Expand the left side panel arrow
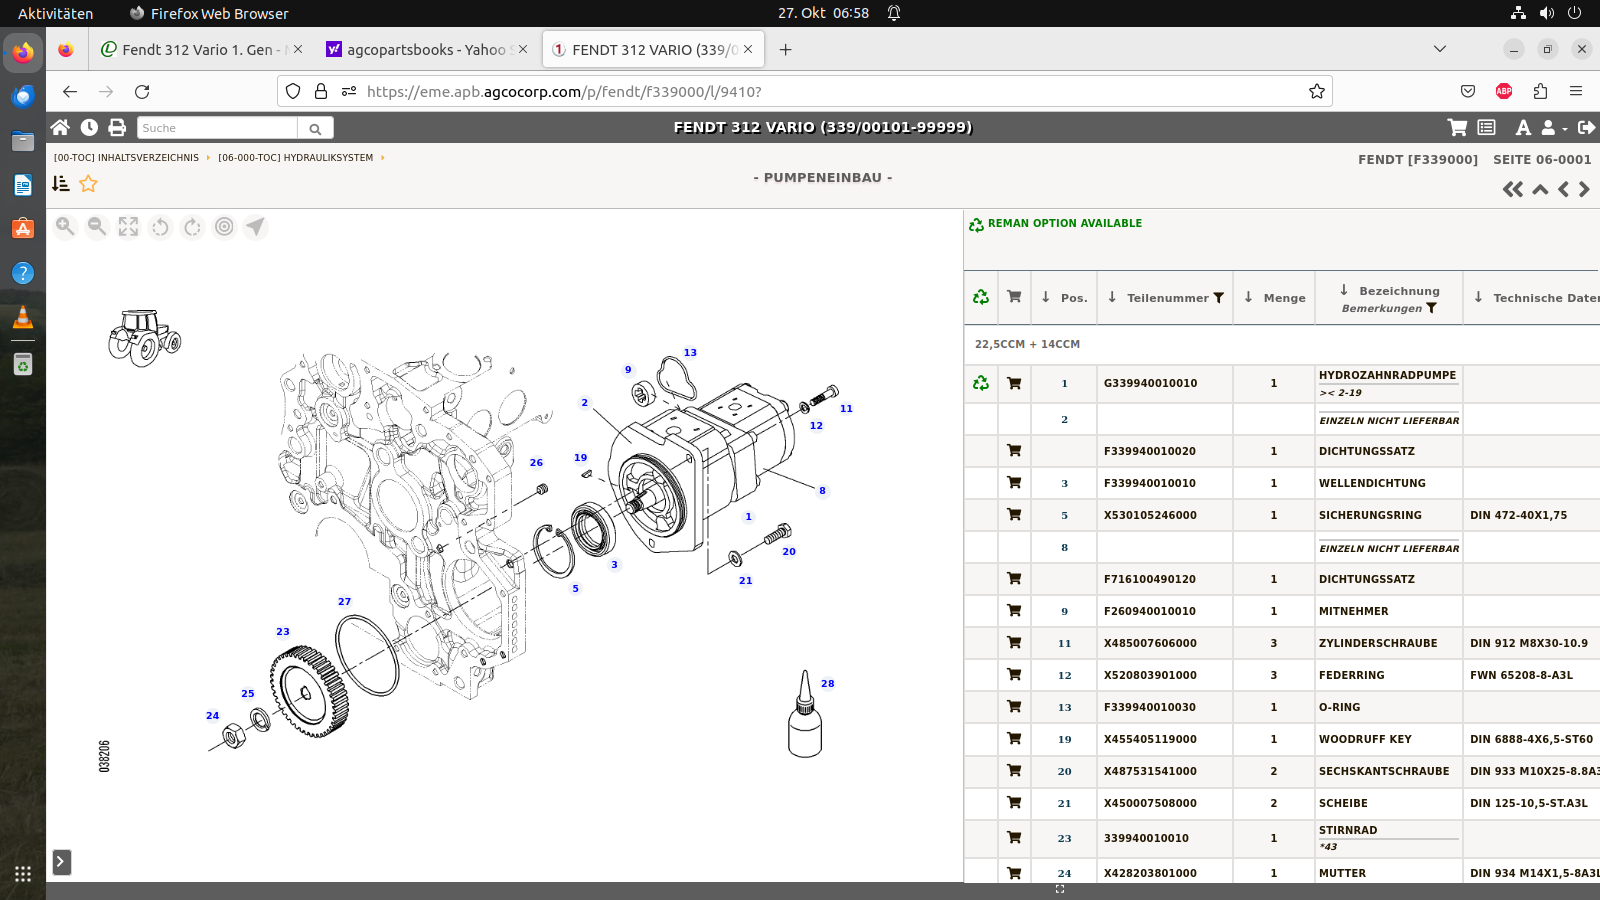1600x900 pixels. (x=61, y=862)
